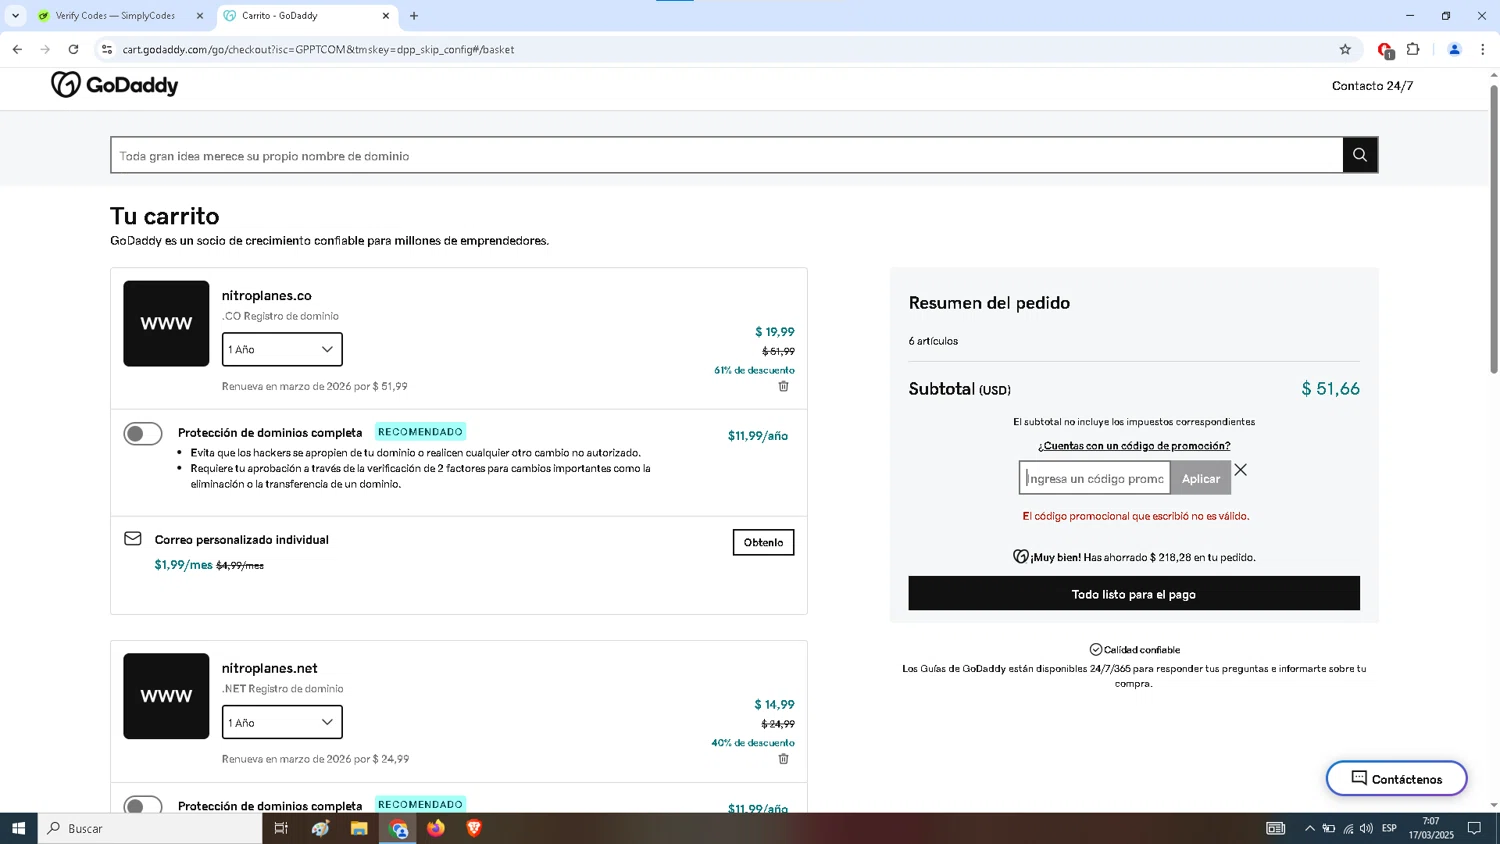Enable Protección de dominios for nitroplanes.co
The image size is (1500, 844).
[143, 434]
